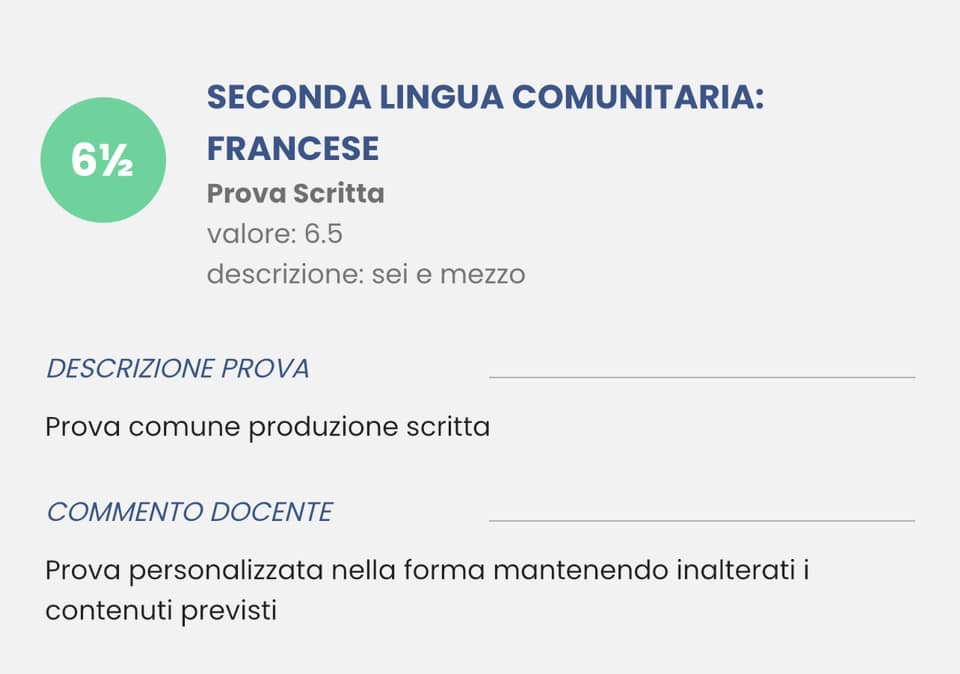This screenshot has height=674, width=960.
Task: Click the word mantenendo in teacher comment
Action: 580,570
